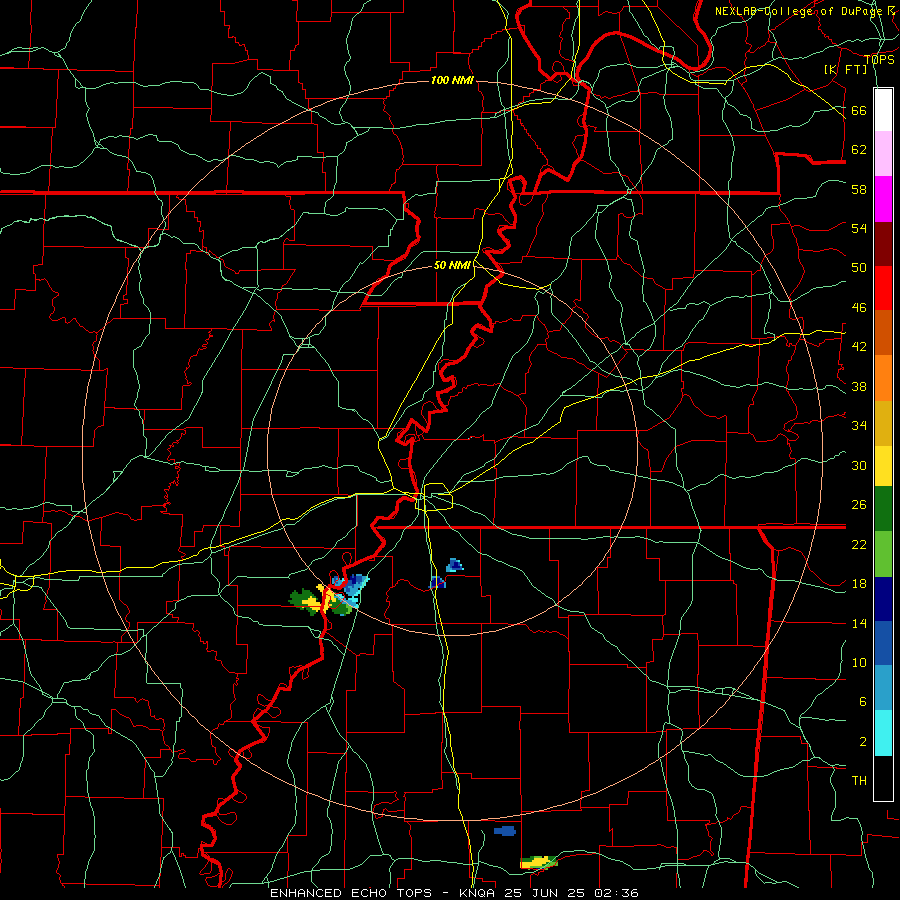Click the 30 value on the legend
The width and height of the screenshot is (900, 900).
tap(859, 465)
